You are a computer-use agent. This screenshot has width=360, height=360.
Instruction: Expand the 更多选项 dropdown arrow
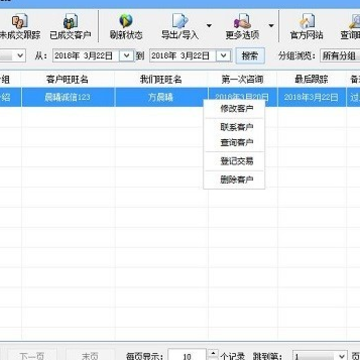pos(271,26)
